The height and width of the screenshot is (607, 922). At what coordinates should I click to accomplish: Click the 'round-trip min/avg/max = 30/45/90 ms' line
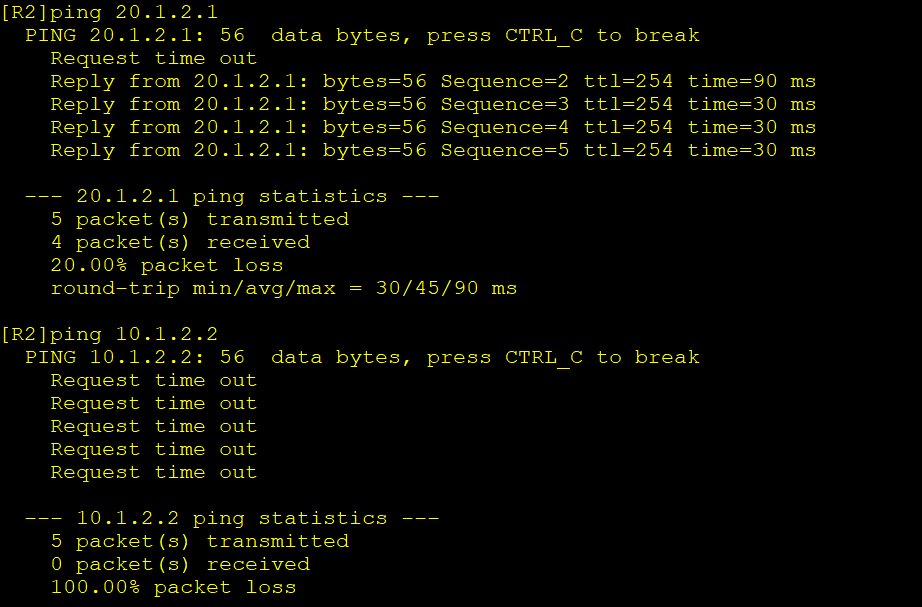pos(283,288)
